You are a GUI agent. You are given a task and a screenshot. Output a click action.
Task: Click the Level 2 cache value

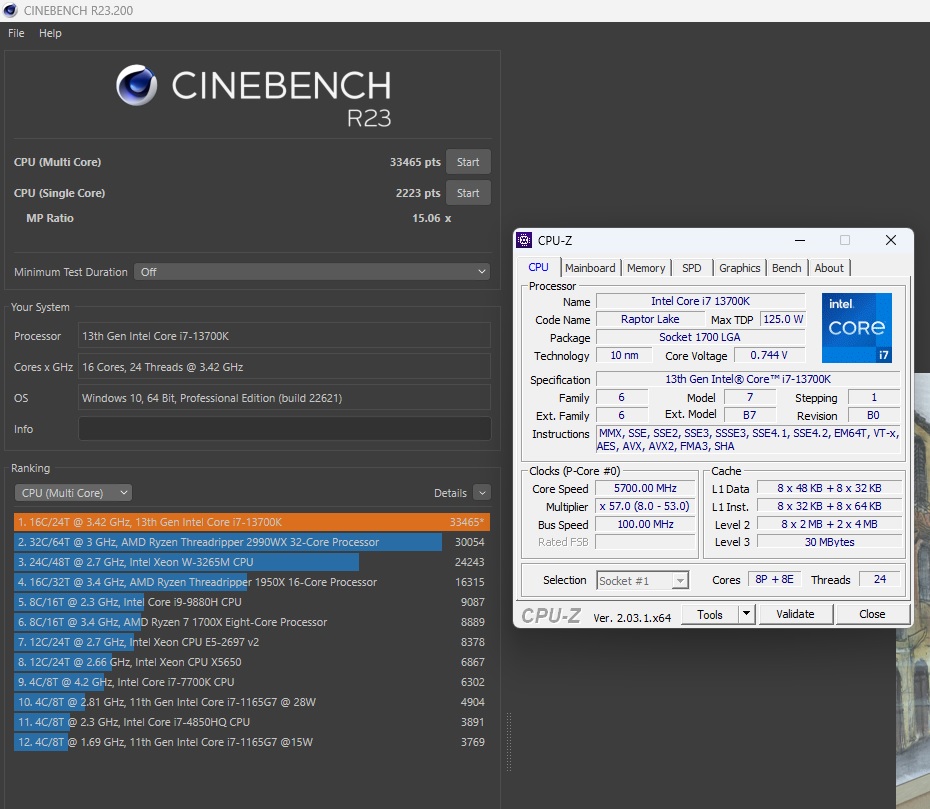pos(829,524)
